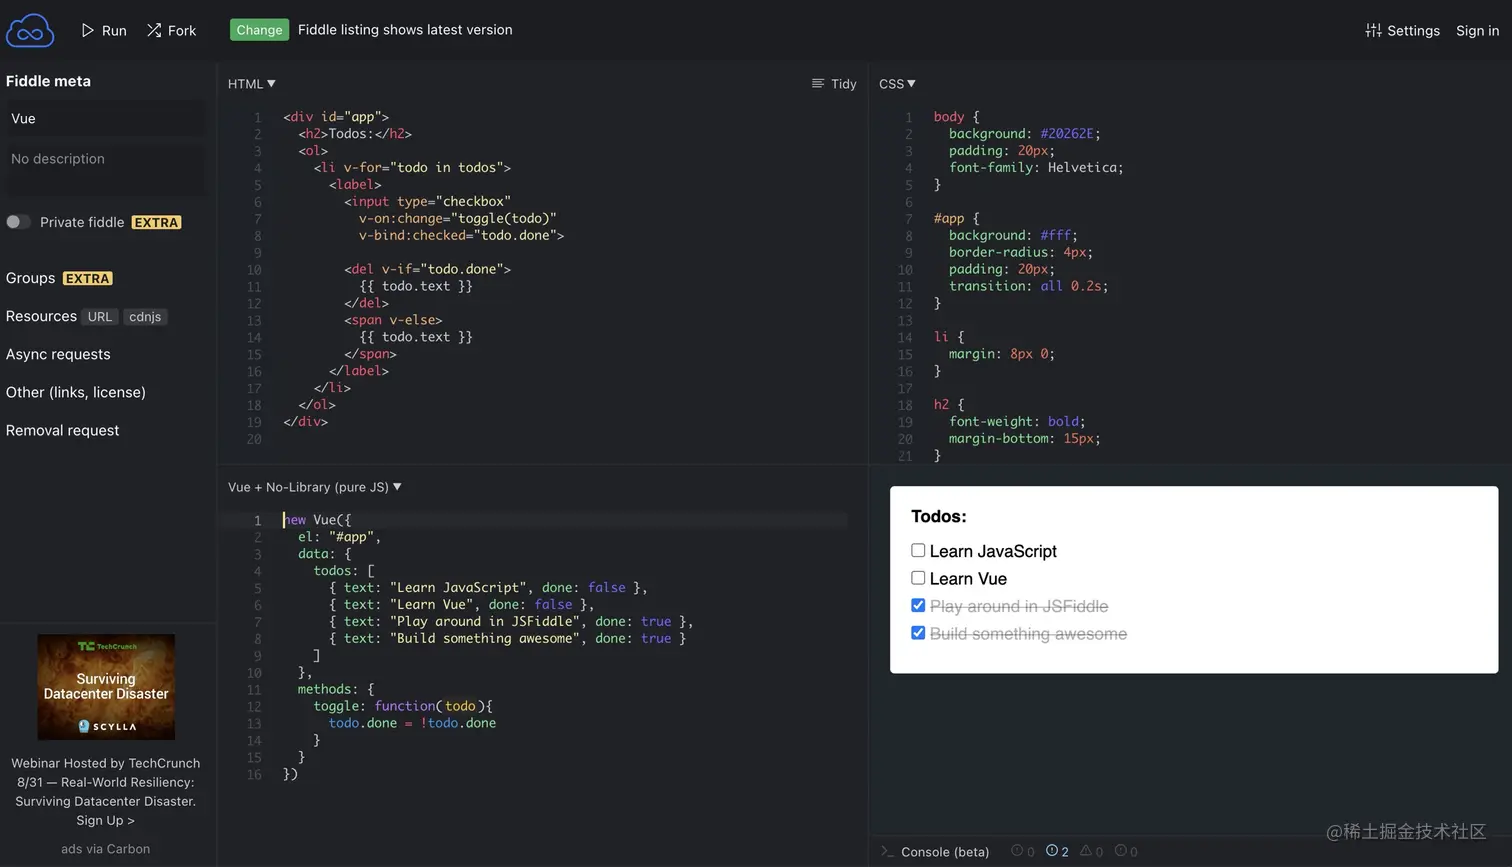
Task: Click the fiddle title field containing Vue
Action: point(105,118)
